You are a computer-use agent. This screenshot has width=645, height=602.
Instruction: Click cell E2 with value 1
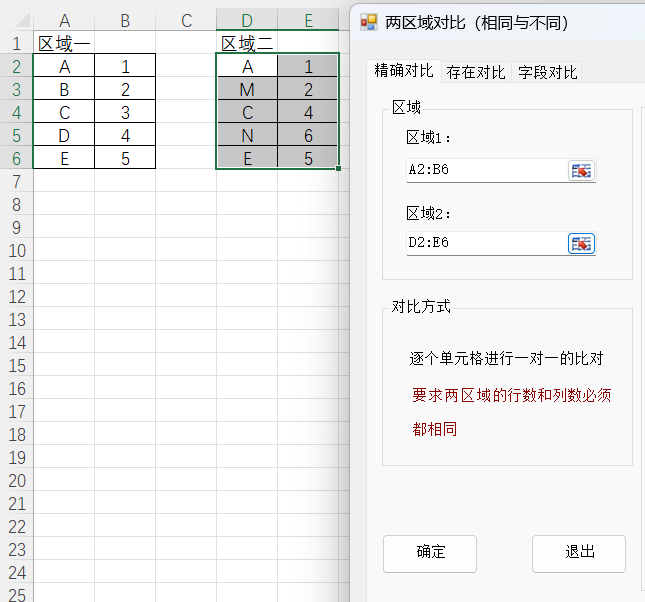pyautogui.click(x=308, y=66)
